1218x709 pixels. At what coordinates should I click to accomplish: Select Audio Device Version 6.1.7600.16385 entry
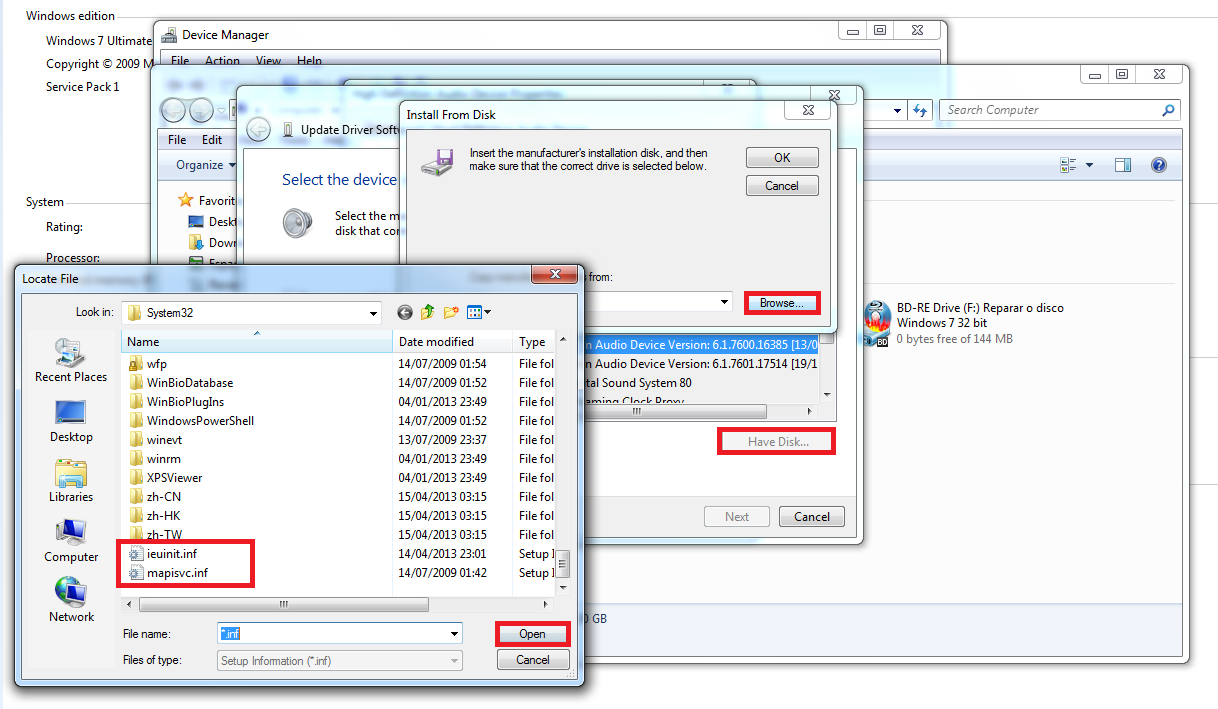click(x=701, y=344)
